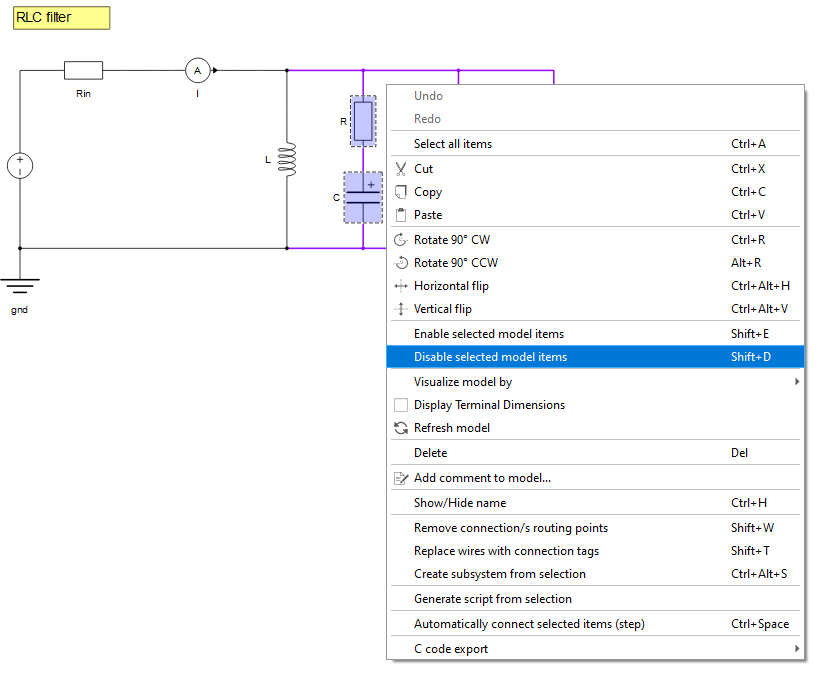Select the ammeter component labeled I
The width and height of the screenshot is (821, 680).
point(197,70)
